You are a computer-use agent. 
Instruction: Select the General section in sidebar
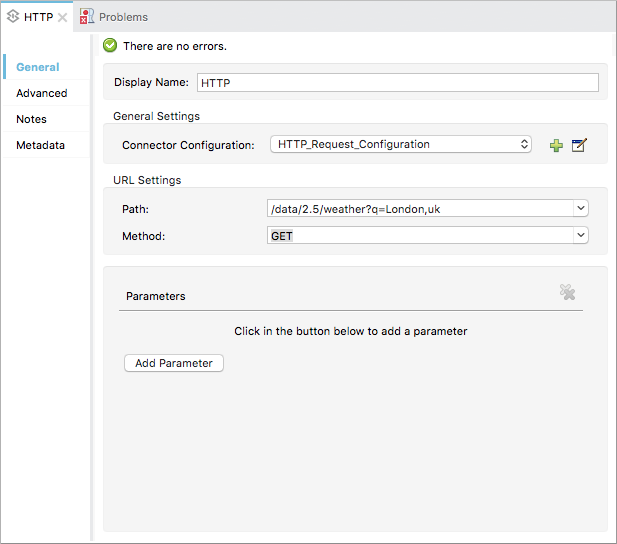38,67
